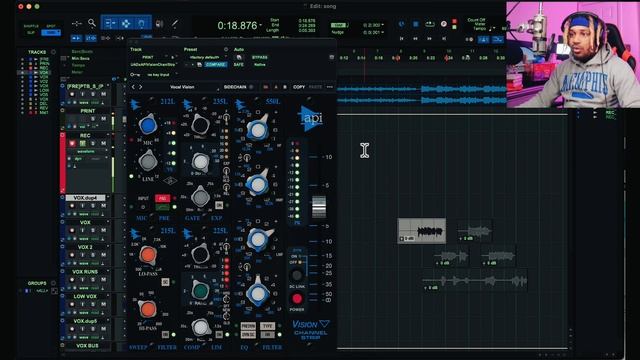Image resolution: width=640 pixels, height=360 pixels.
Task: Mute the VOX 2 track
Action: point(103,255)
